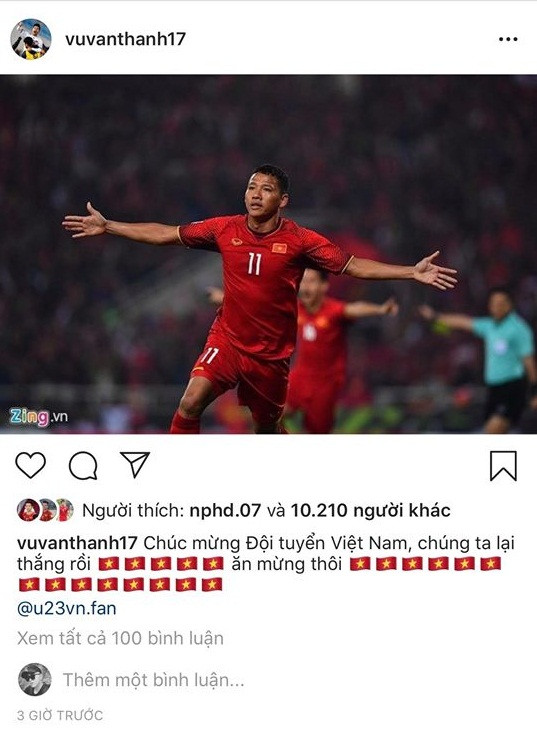
Task: Expand Xem tất cả 100 bình luận
Action: click(120, 638)
